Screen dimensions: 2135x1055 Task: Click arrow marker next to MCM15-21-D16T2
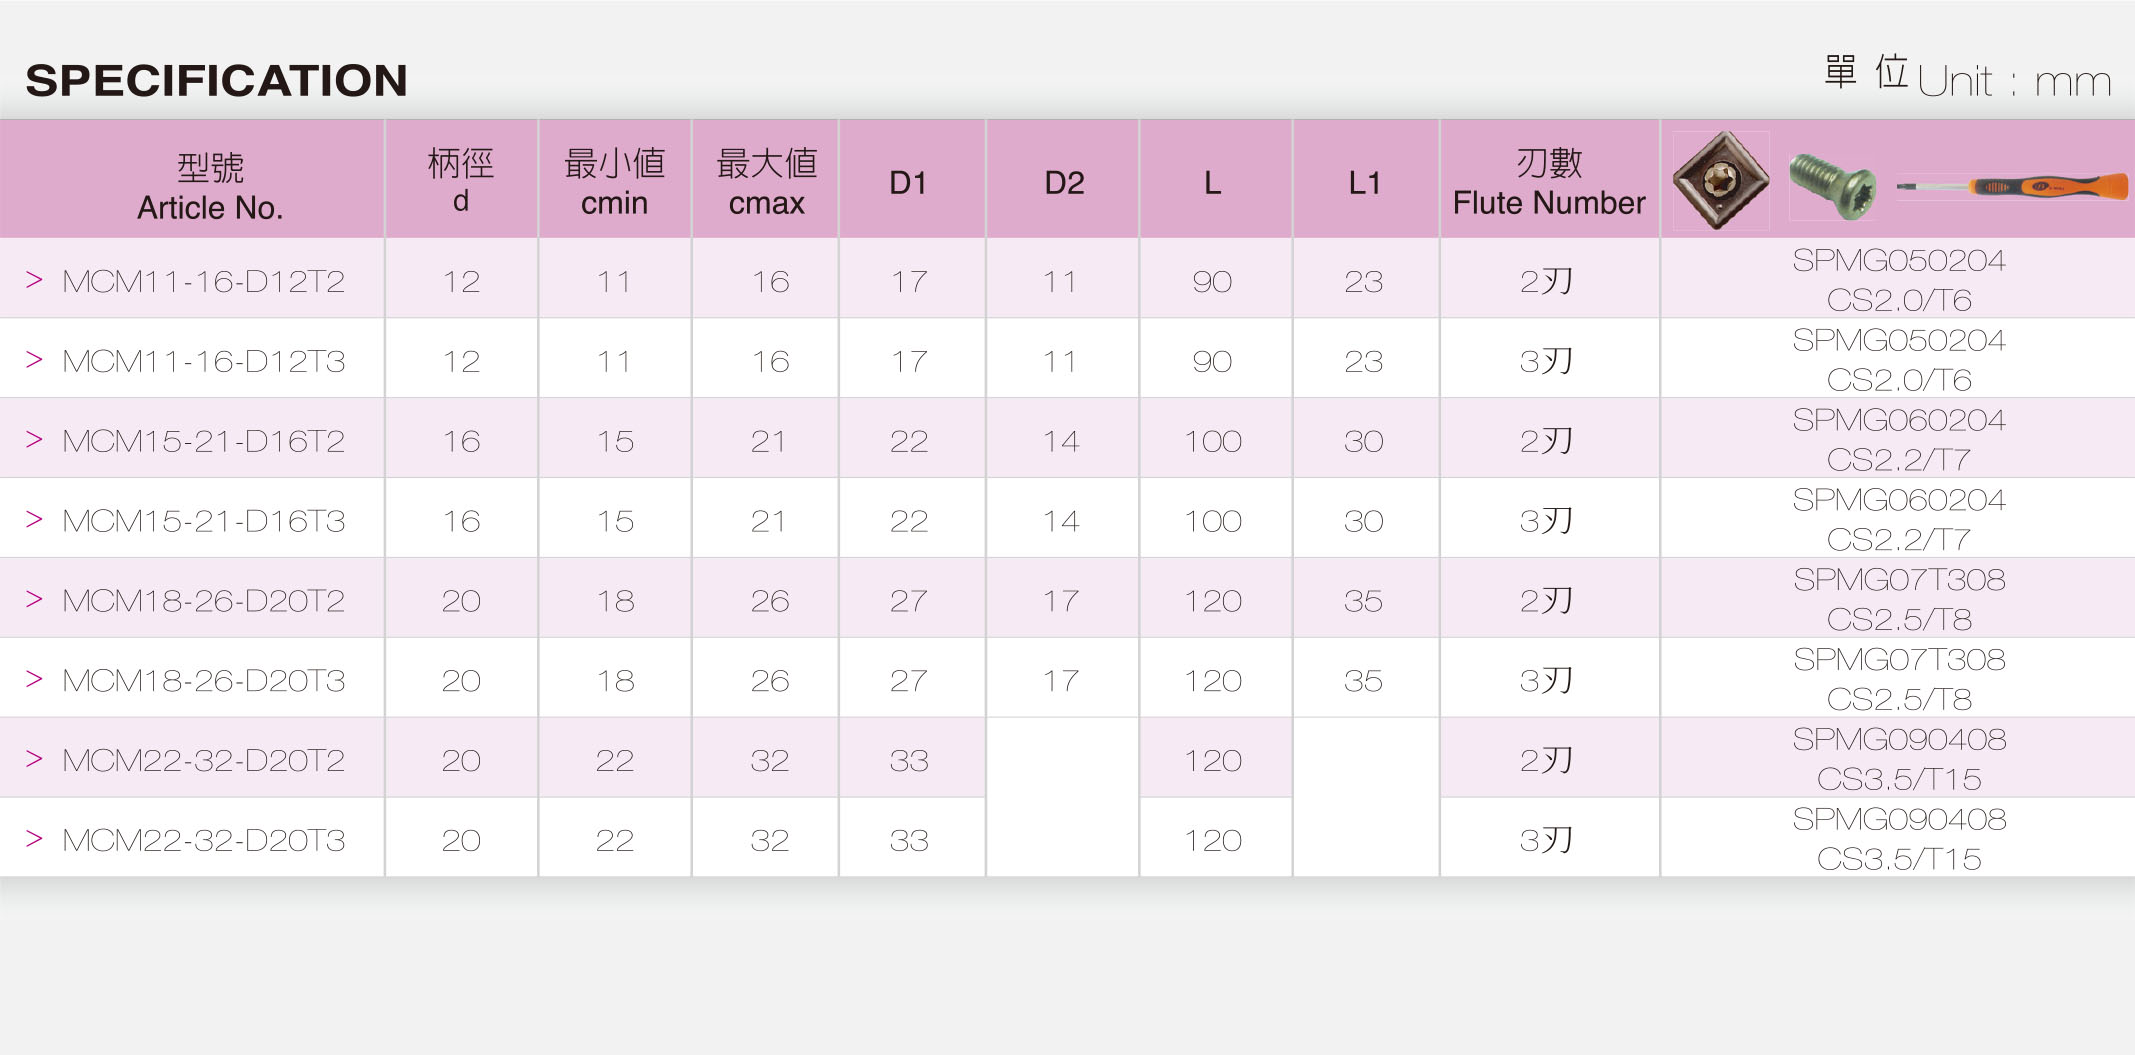point(34,440)
